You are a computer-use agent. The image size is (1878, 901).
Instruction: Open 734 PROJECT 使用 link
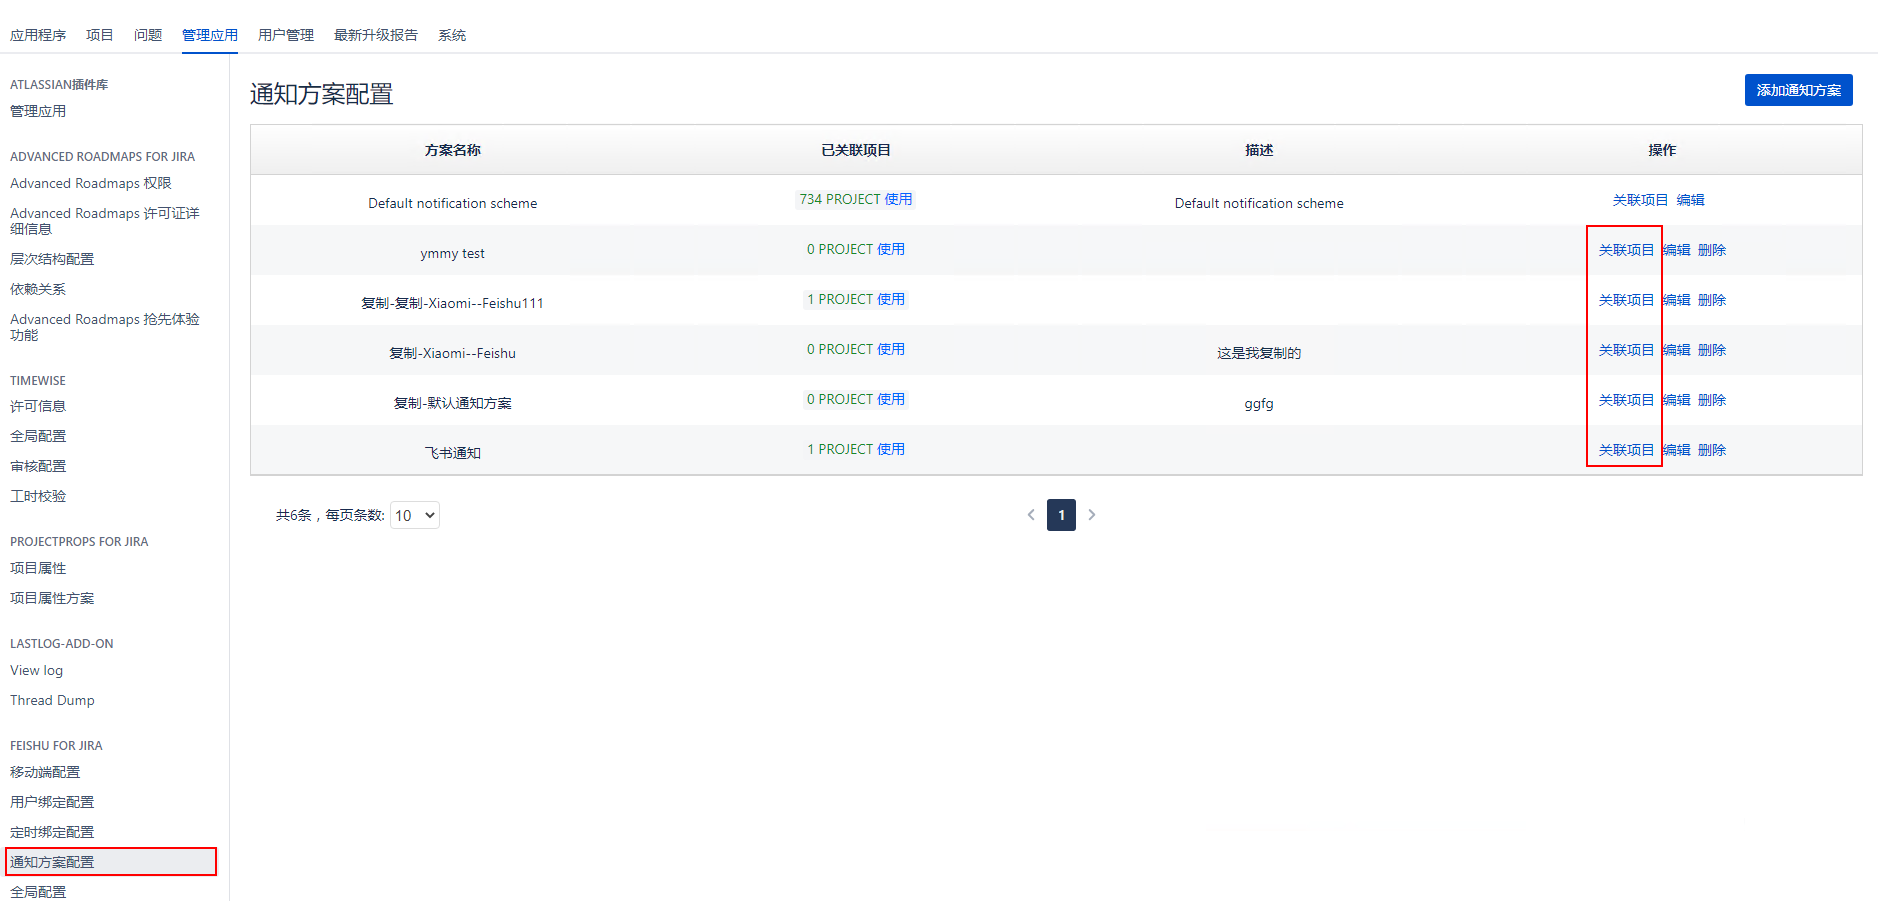(x=855, y=199)
